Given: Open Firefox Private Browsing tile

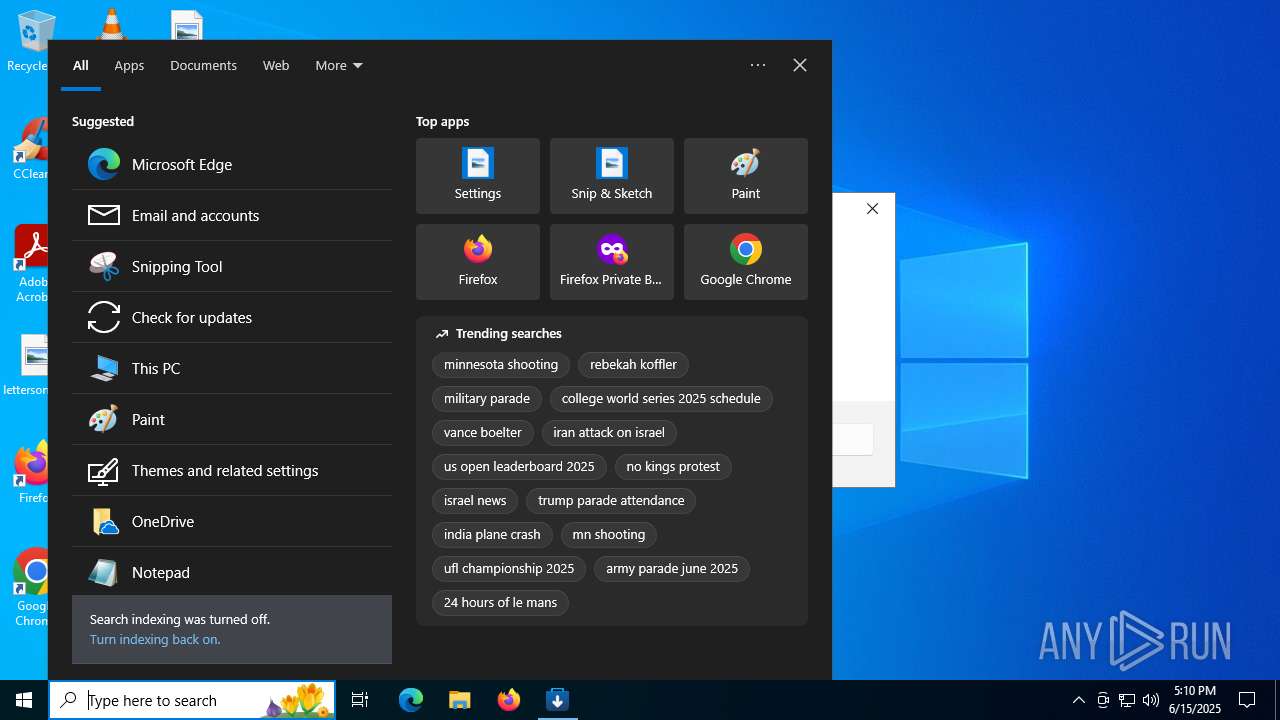Looking at the screenshot, I should [612, 262].
